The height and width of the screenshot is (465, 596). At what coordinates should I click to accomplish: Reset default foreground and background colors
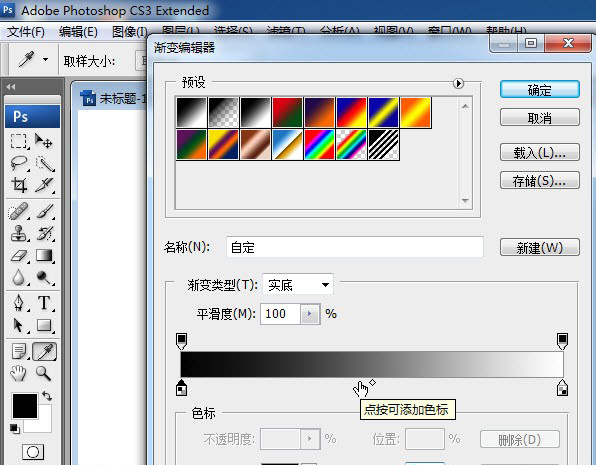point(15,428)
